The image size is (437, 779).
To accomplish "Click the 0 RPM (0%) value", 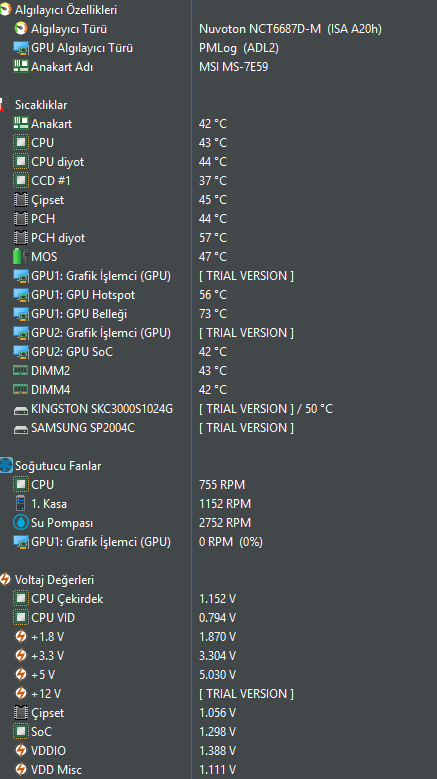I will (x=231, y=542).
